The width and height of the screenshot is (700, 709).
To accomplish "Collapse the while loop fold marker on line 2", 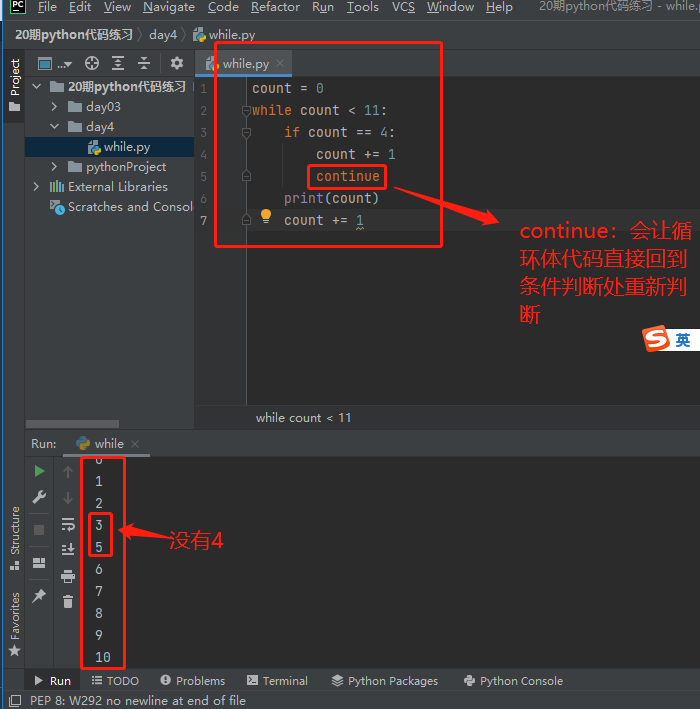I will [x=246, y=110].
